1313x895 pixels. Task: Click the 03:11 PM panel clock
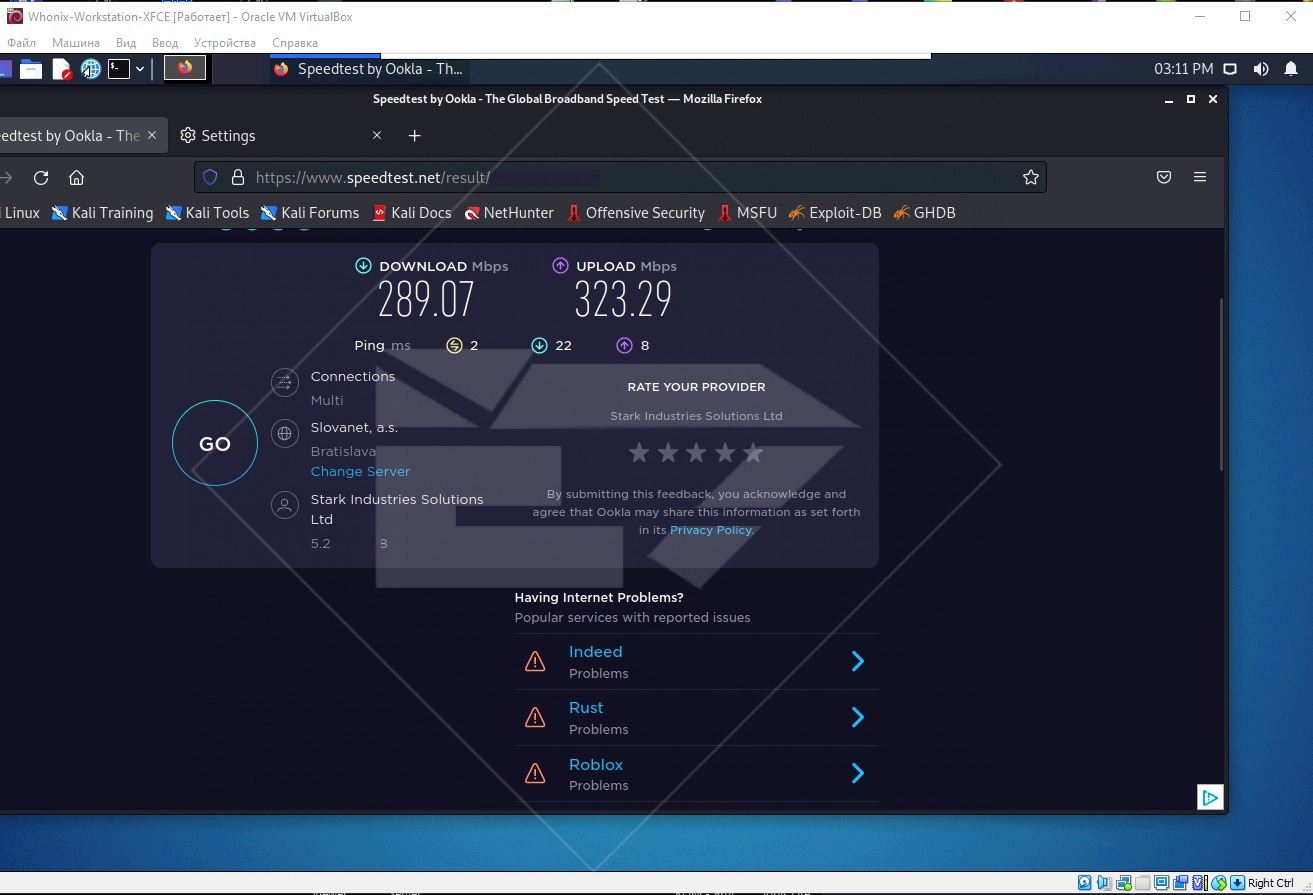coord(1184,69)
